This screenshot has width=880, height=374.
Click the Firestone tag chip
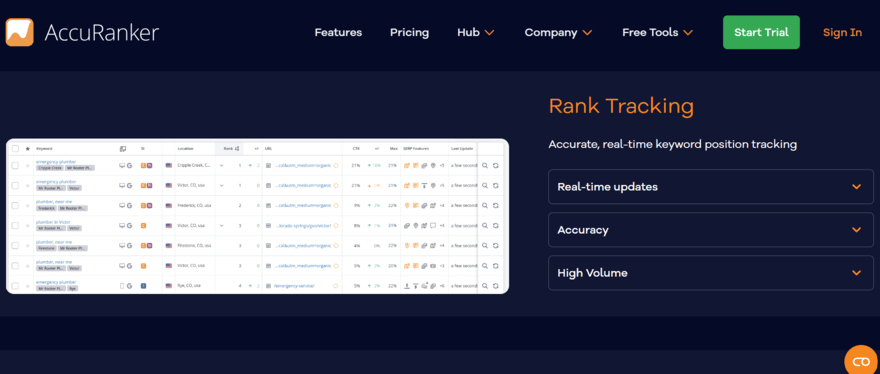pyautogui.click(x=47, y=248)
